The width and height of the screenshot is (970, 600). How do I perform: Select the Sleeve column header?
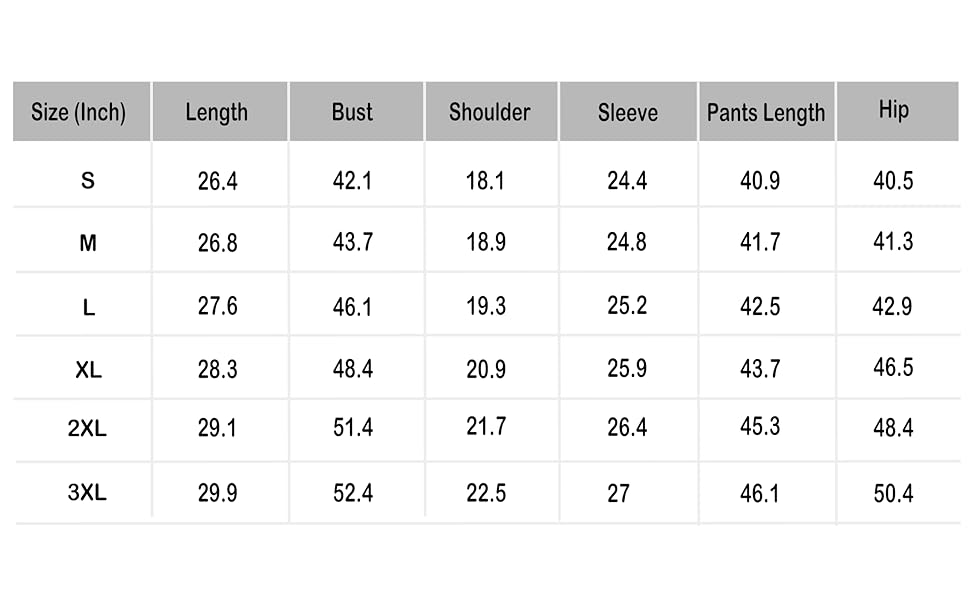click(628, 112)
